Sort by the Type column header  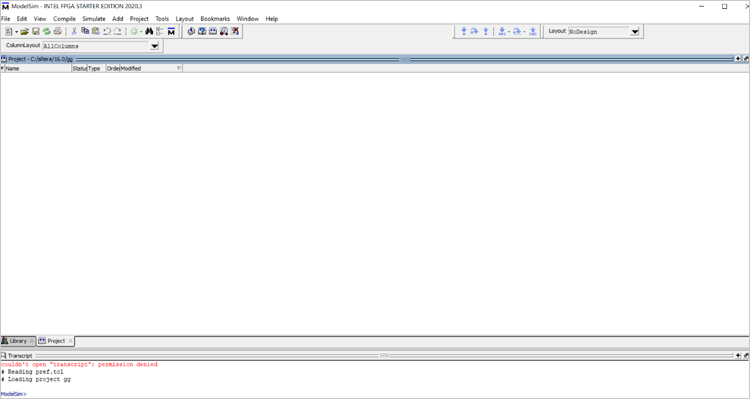click(x=97, y=68)
